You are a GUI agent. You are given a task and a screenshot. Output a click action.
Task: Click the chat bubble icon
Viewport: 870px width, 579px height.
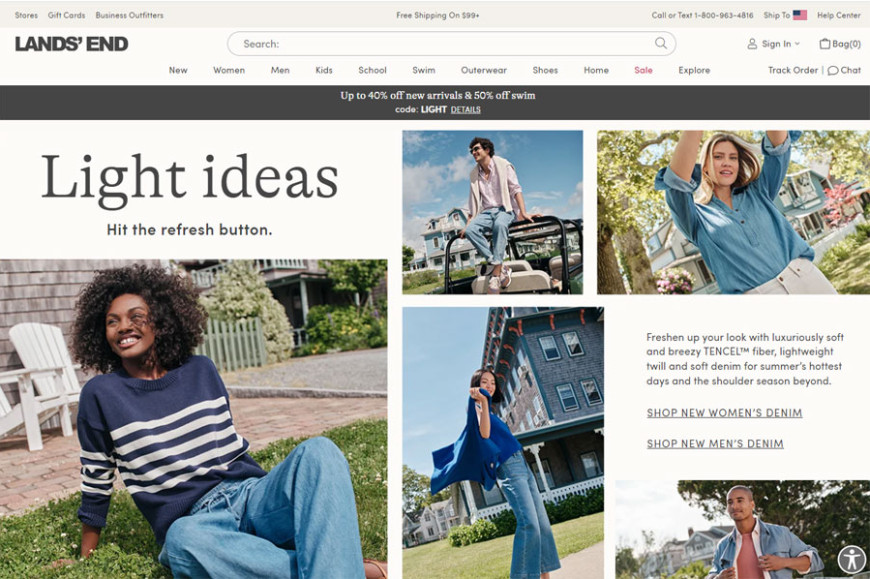coord(832,70)
